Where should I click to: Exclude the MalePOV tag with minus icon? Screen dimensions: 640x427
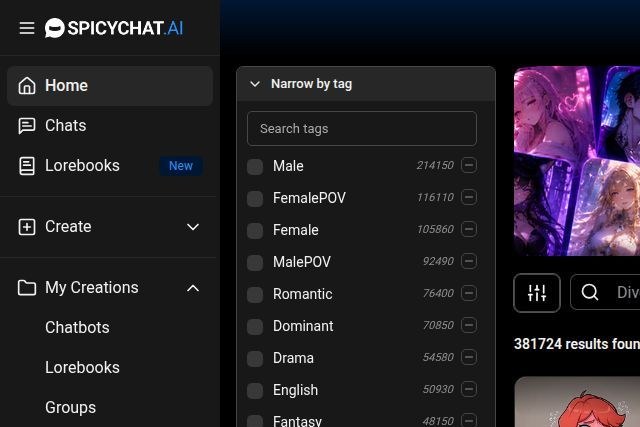469,261
